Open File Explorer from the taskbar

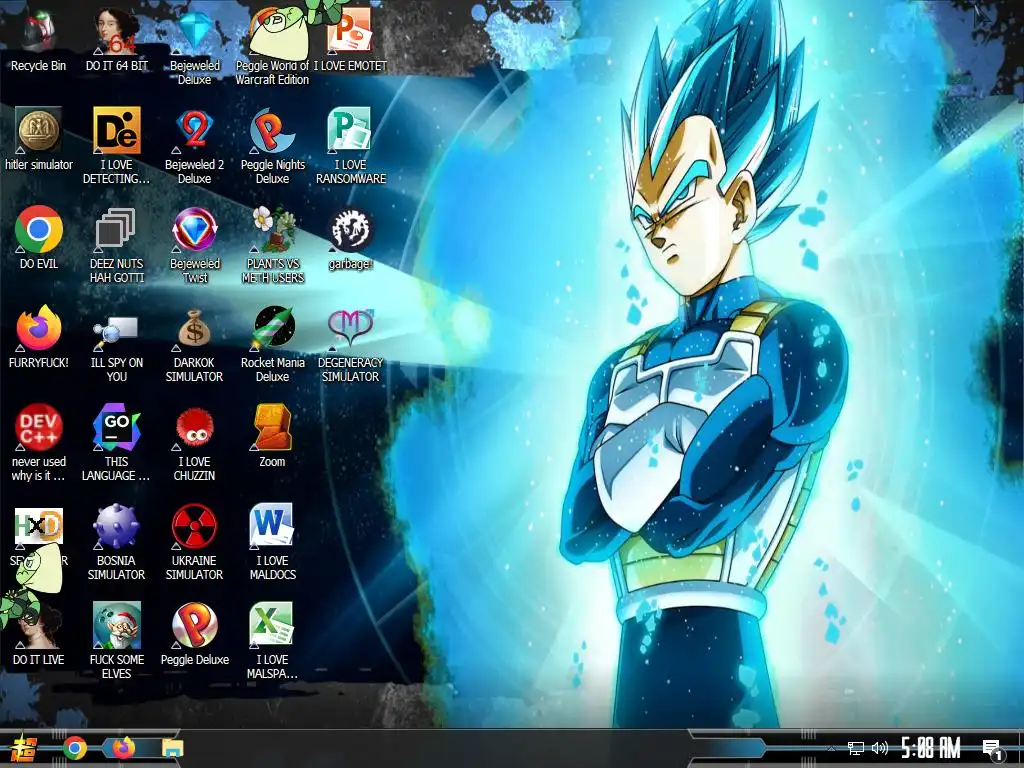[x=172, y=748]
